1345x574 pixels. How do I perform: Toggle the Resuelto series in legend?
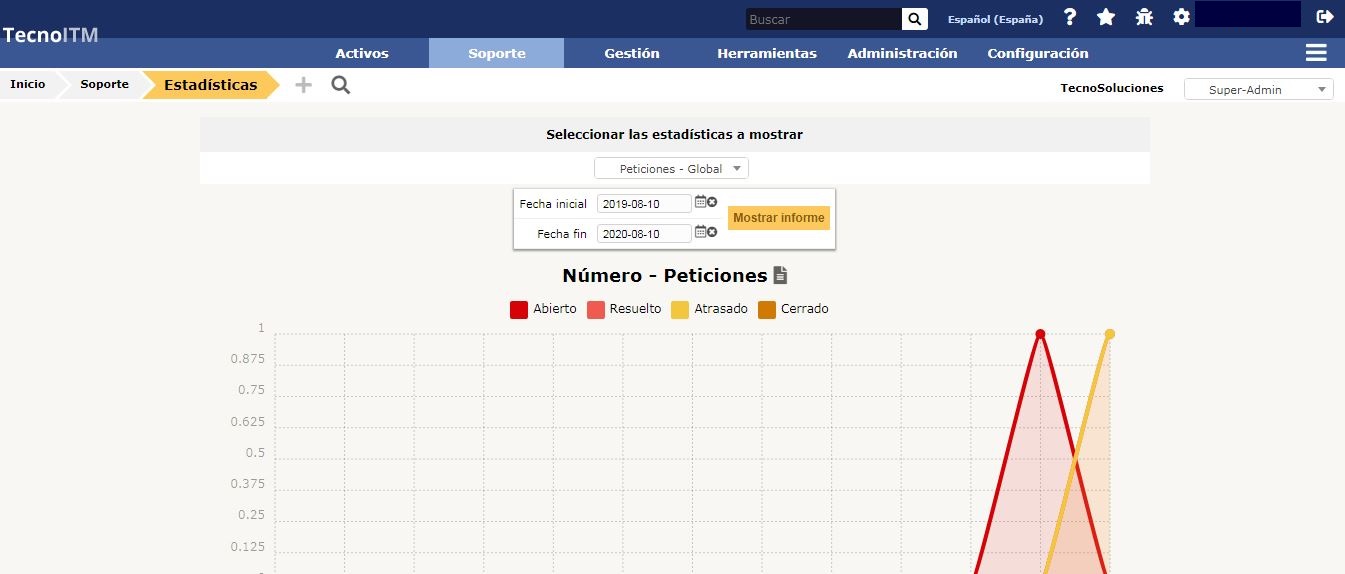click(624, 309)
